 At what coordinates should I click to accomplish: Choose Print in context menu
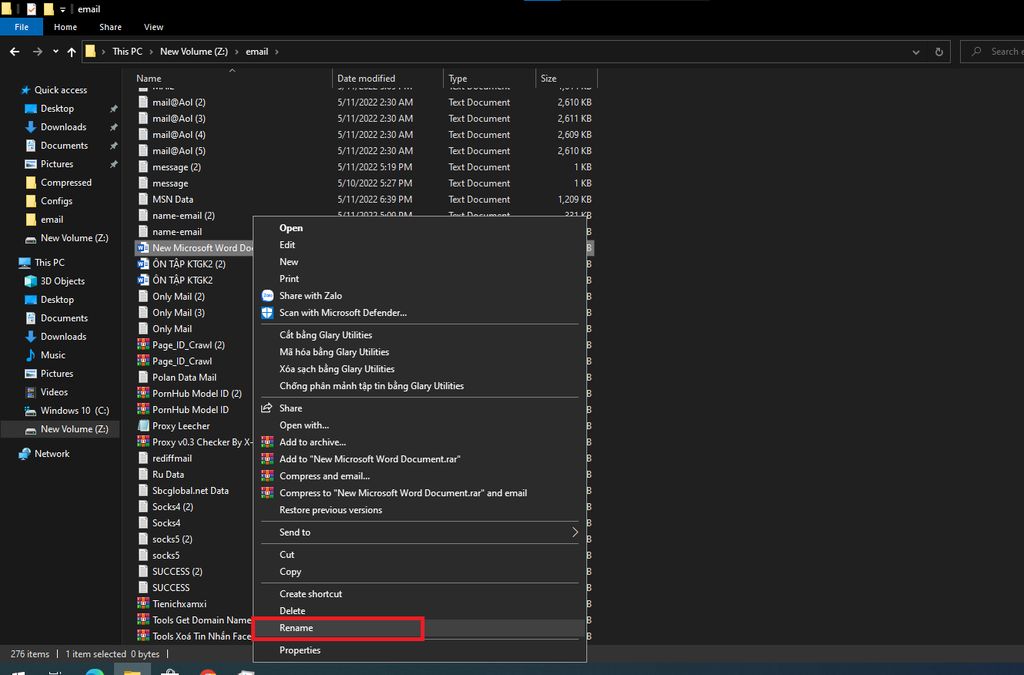coord(289,279)
